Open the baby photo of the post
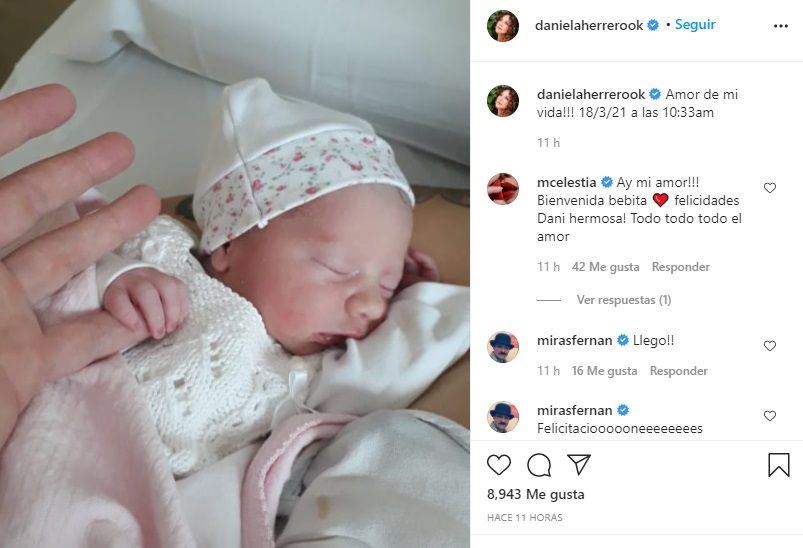The image size is (803, 548). [x=235, y=274]
